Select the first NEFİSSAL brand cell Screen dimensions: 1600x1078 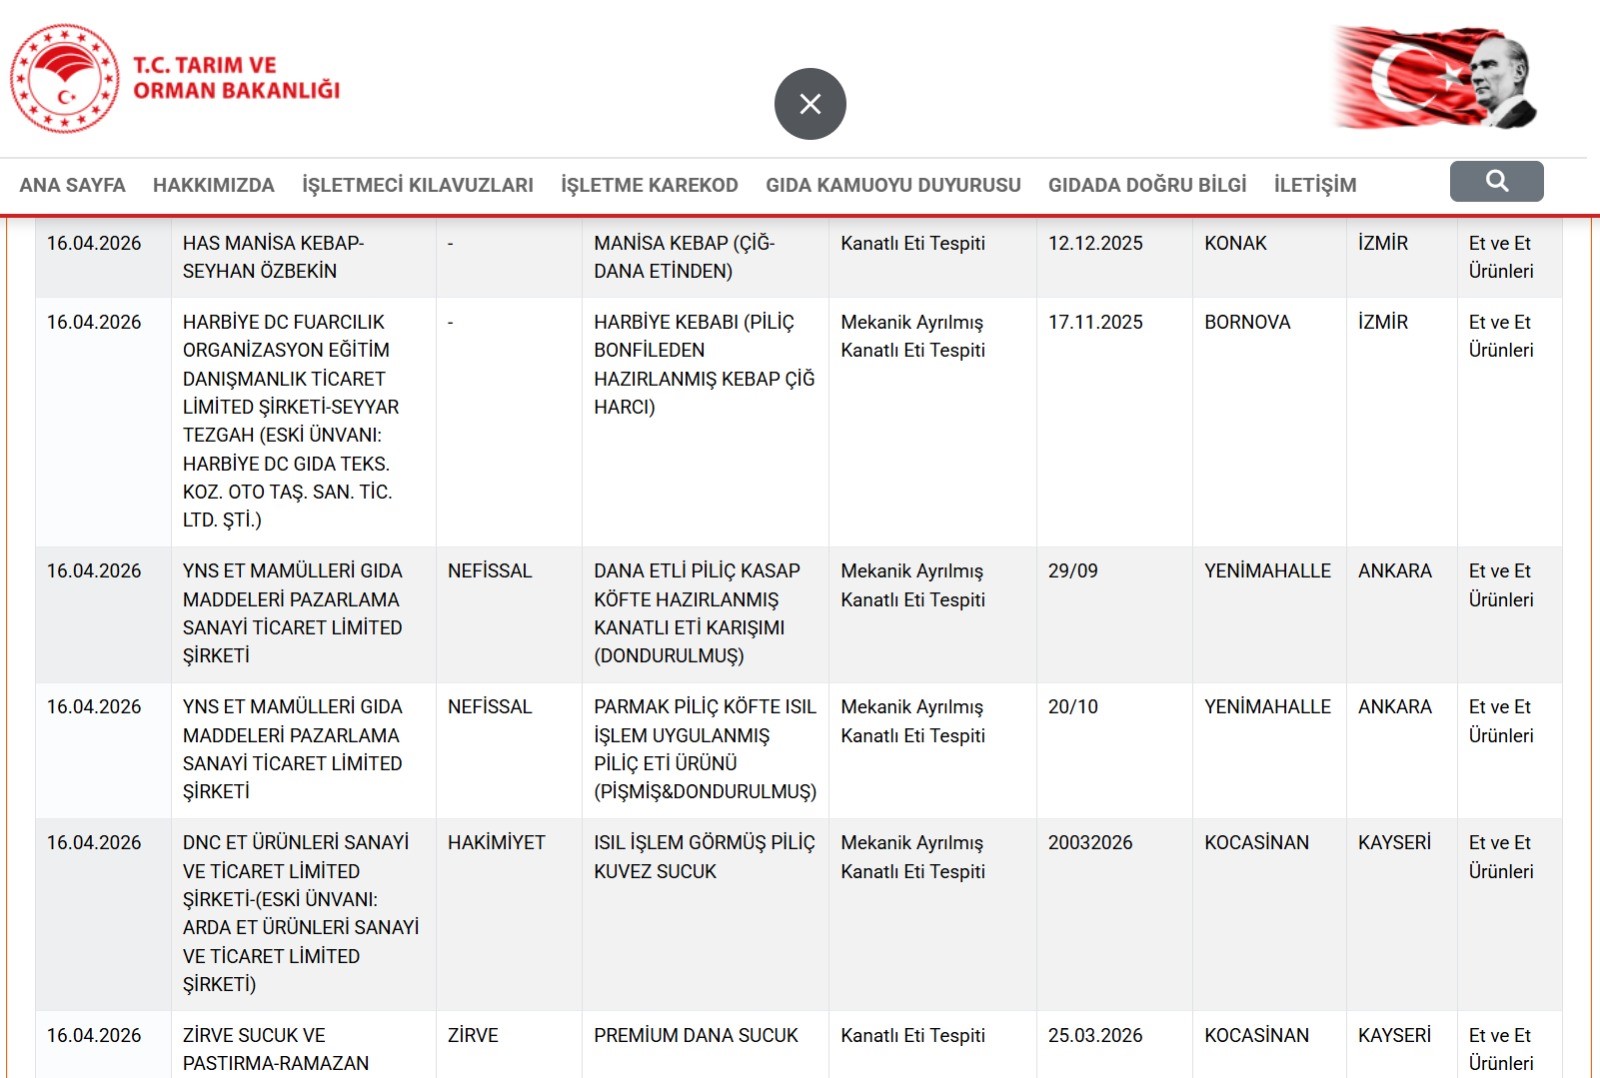[490, 571]
